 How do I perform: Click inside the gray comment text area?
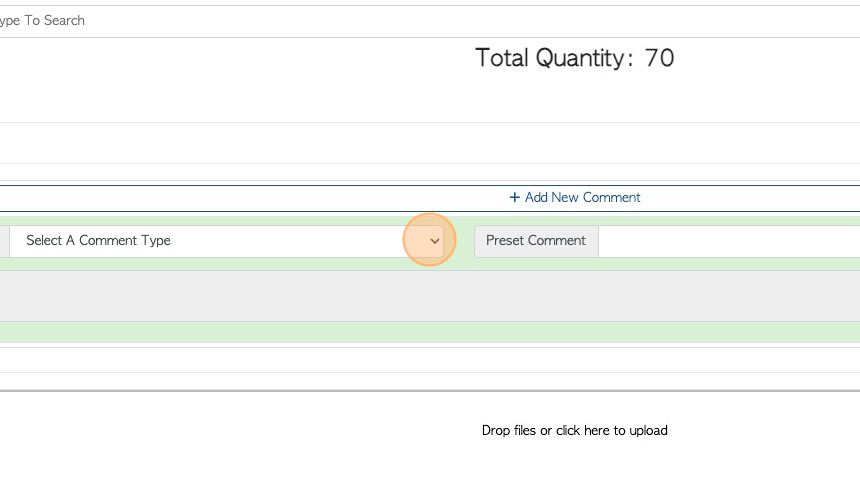tap(430, 296)
